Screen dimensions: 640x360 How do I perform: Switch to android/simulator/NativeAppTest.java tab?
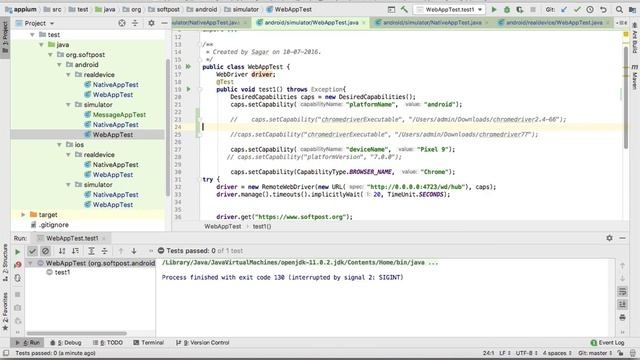point(432,22)
